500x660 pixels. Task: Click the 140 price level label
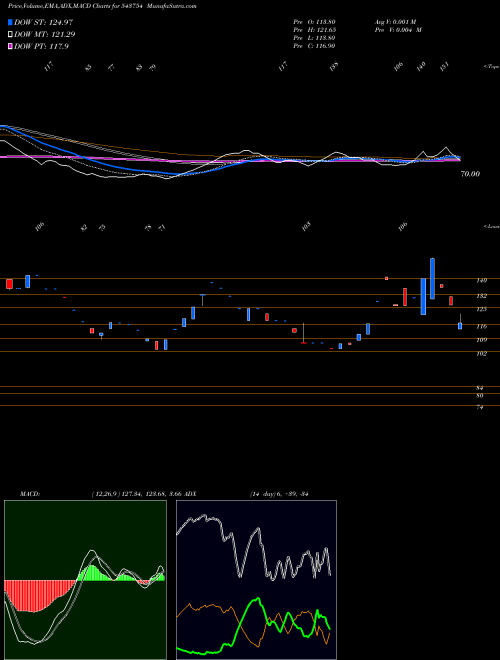481,280
